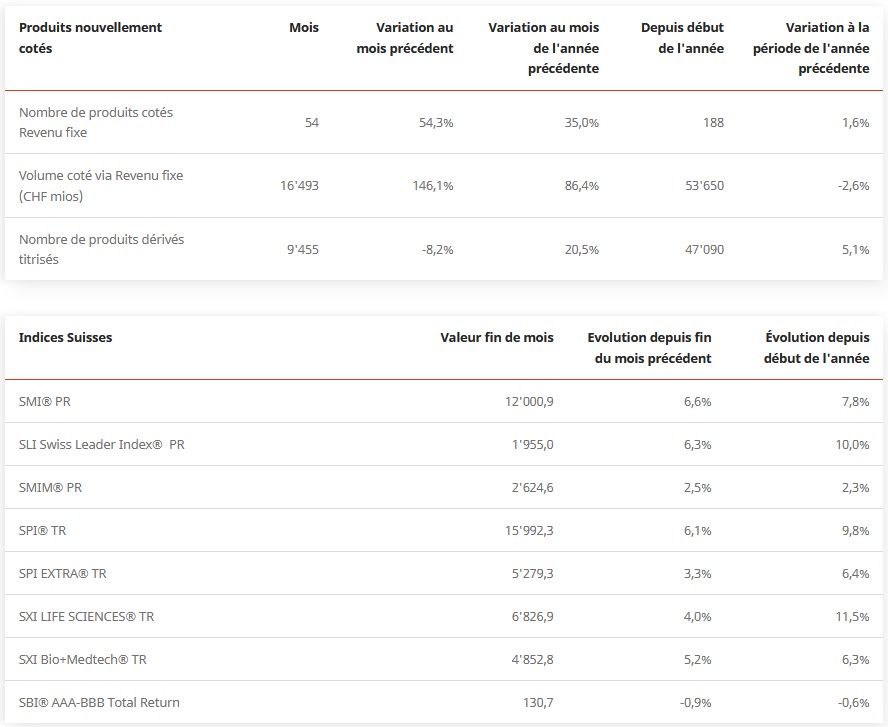This screenshot has height=727, width=888.
Task: Open the 'SLI Swiss Leader Index® PR' row
Action: pos(101,444)
